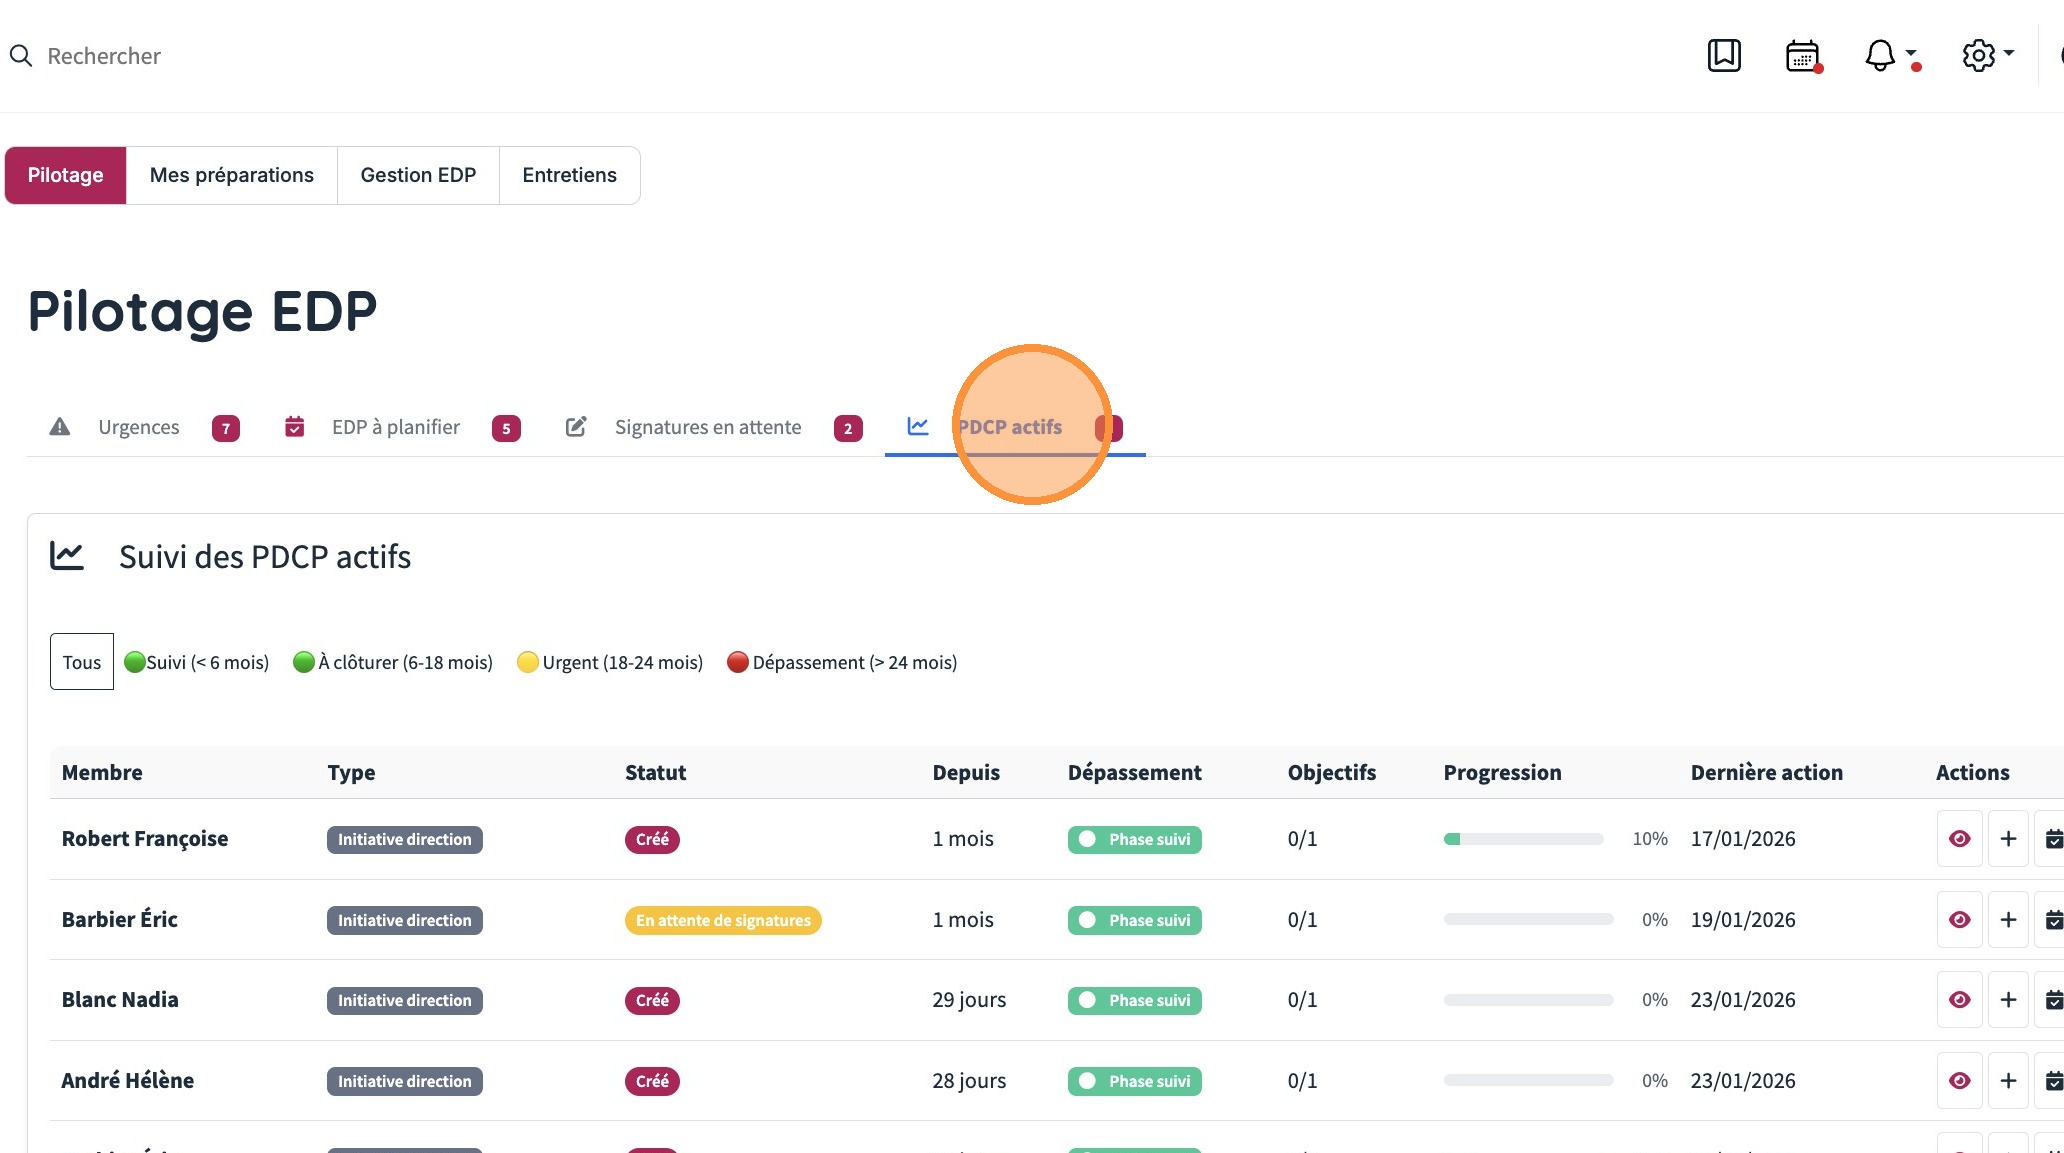View Robert Françoise's PDCP via eye icon

pos(1959,839)
